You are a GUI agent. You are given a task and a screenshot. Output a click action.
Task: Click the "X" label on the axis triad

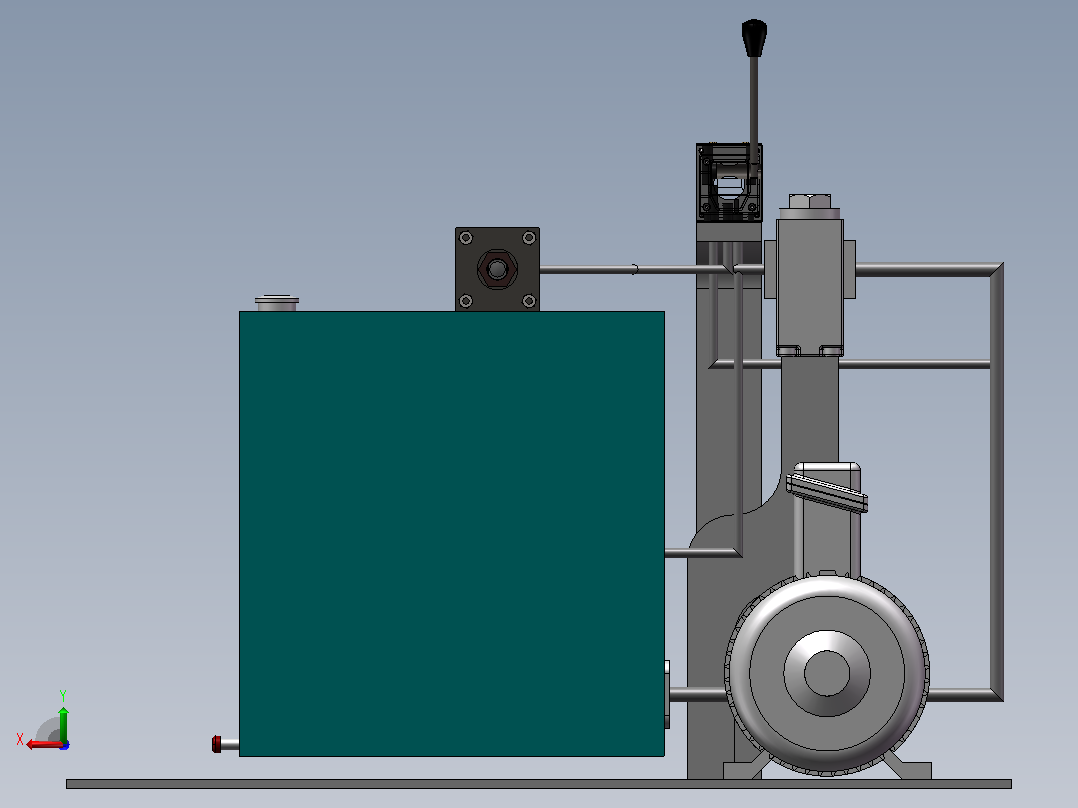(x=20, y=740)
